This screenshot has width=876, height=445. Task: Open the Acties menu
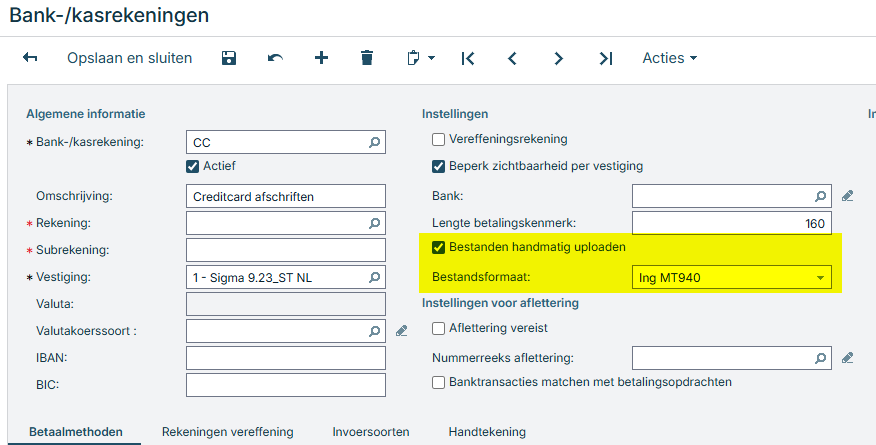[x=670, y=58]
